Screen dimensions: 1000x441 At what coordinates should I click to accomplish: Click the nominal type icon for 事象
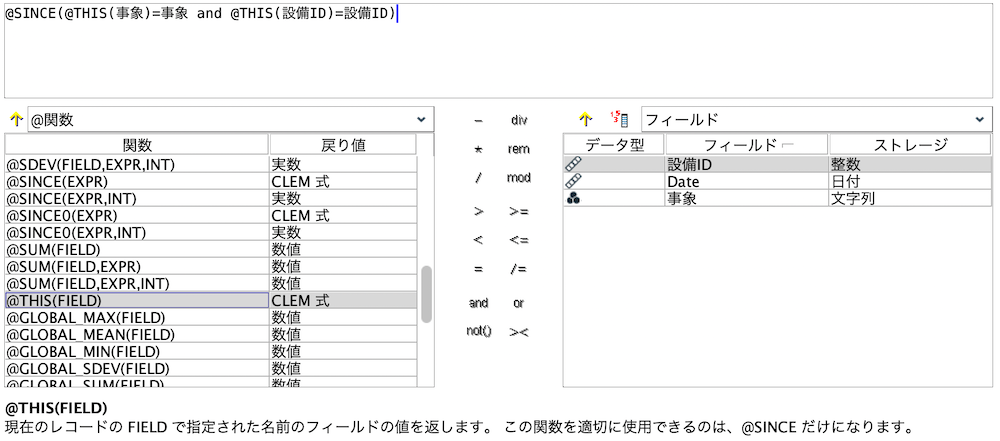[x=573, y=198]
